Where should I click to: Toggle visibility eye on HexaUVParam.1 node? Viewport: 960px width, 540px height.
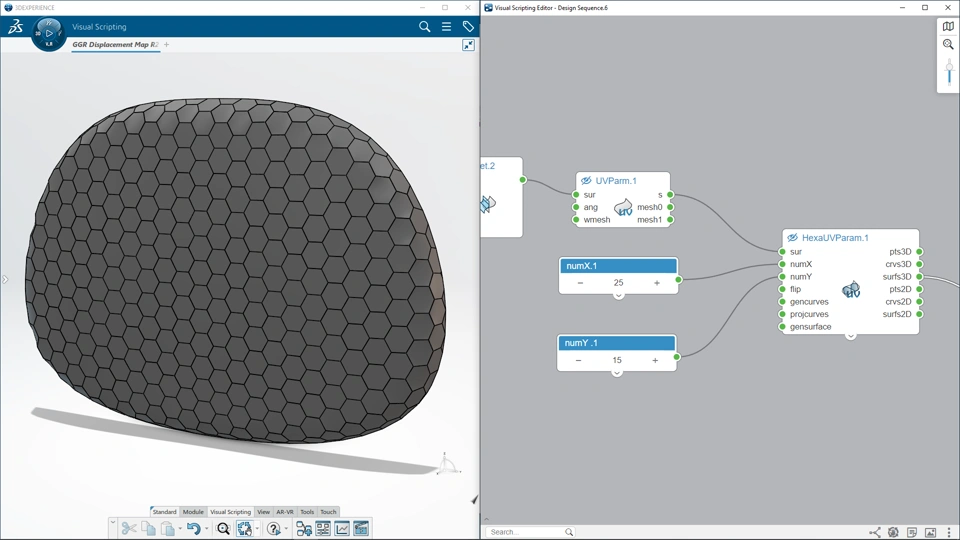pyautogui.click(x=792, y=238)
